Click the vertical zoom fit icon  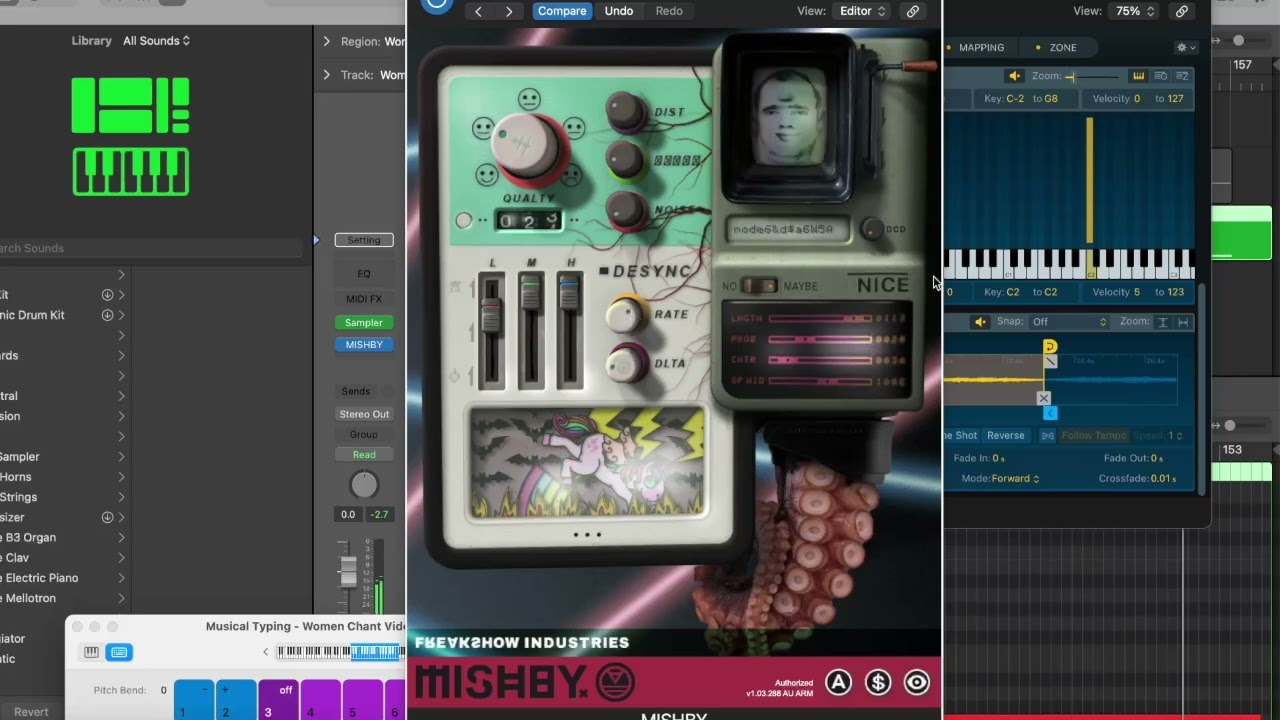tap(1162, 322)
